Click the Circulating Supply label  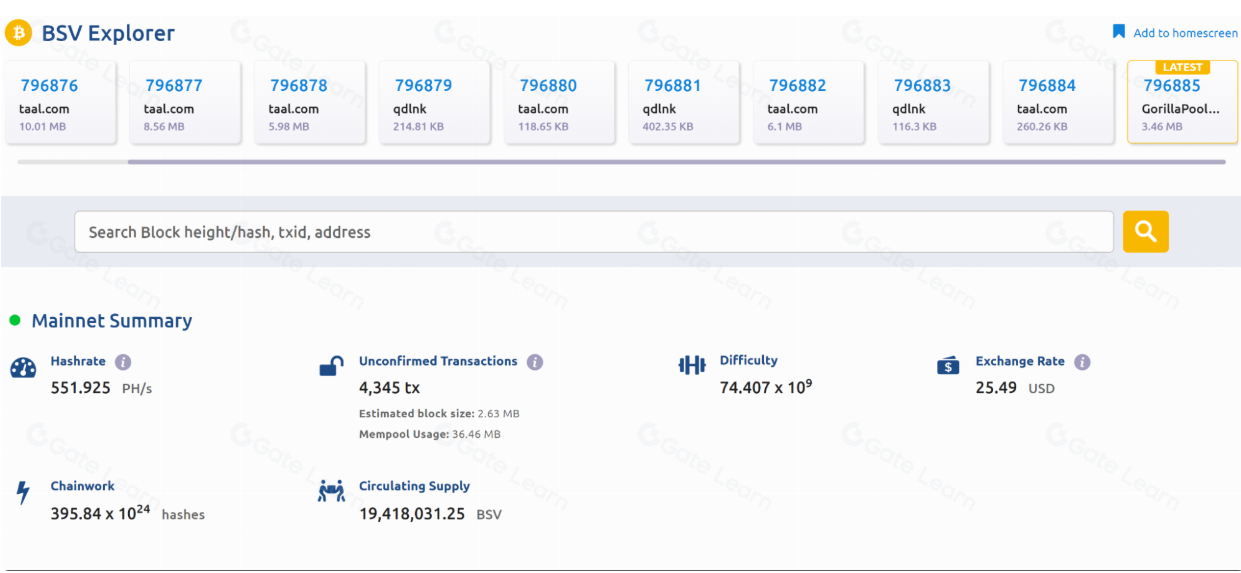coord(414,486)
